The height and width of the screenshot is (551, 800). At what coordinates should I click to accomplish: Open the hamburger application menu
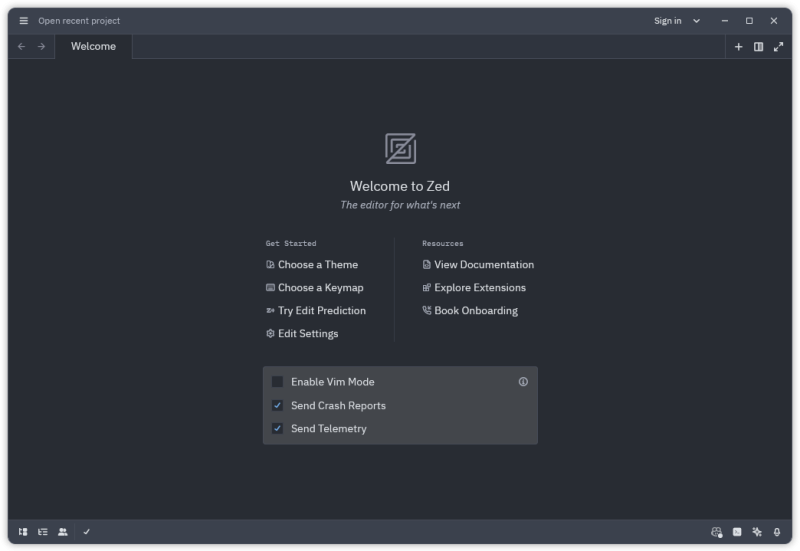tap(24, 20)
